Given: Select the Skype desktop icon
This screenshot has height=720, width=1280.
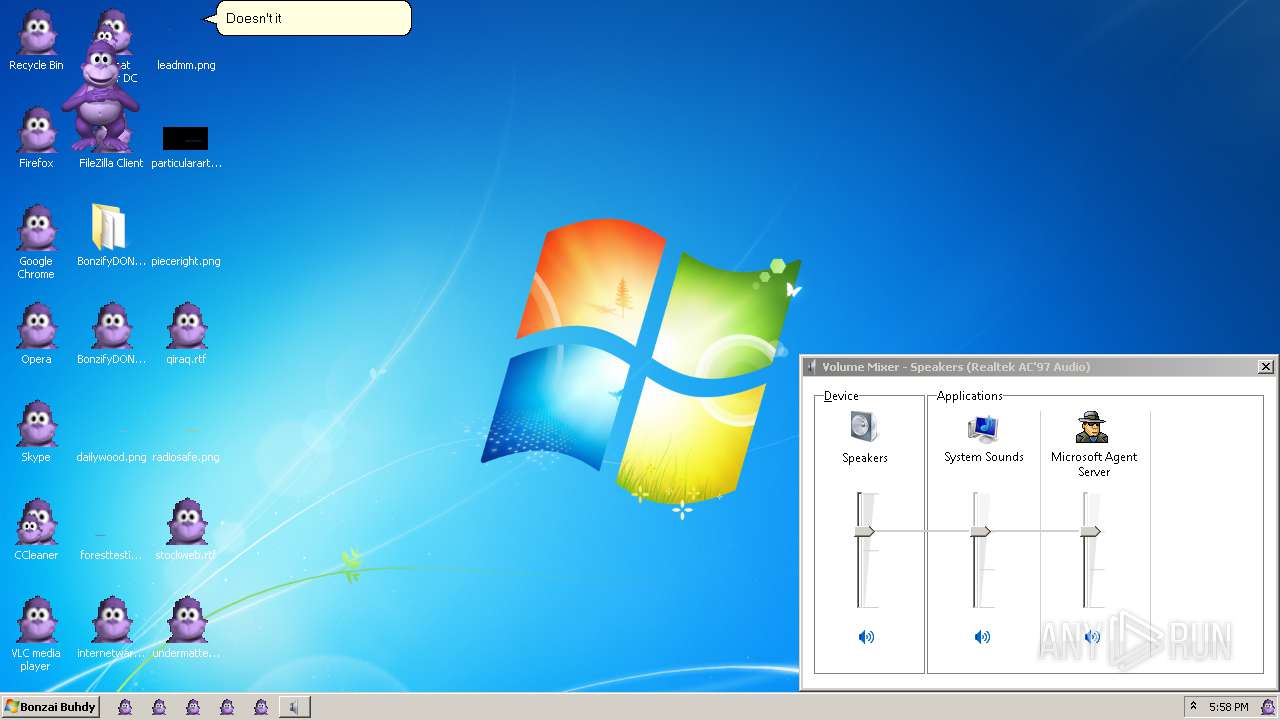Looking at the screenshot, I should (x=36, y=433).
